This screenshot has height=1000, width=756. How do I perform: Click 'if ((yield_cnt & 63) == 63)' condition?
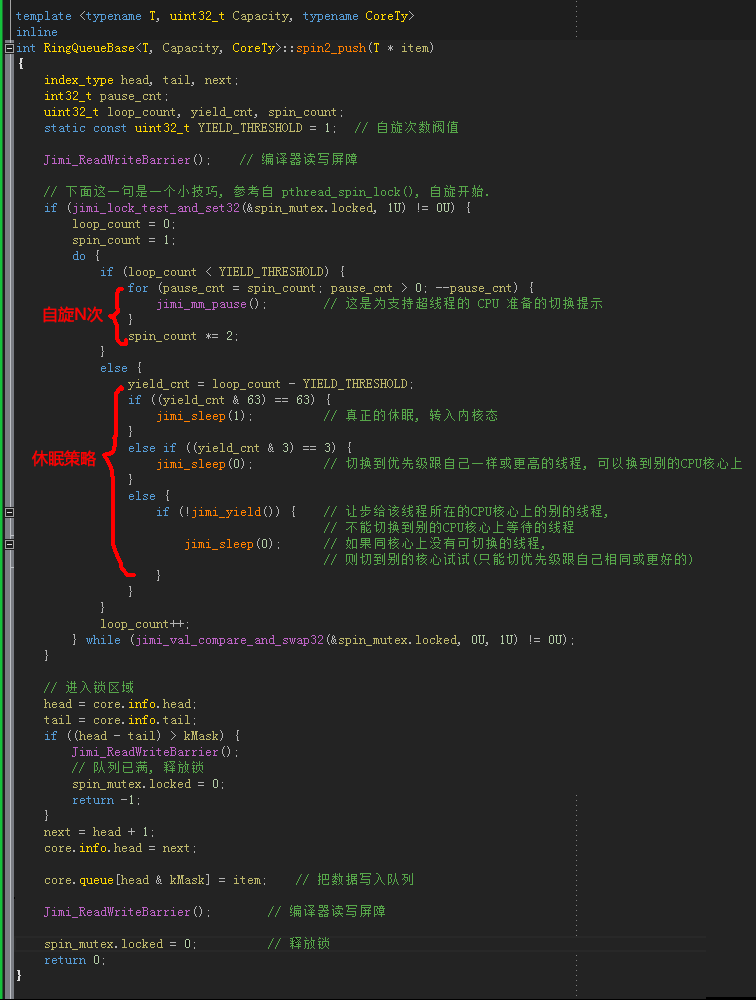click(x=221, y=400)
